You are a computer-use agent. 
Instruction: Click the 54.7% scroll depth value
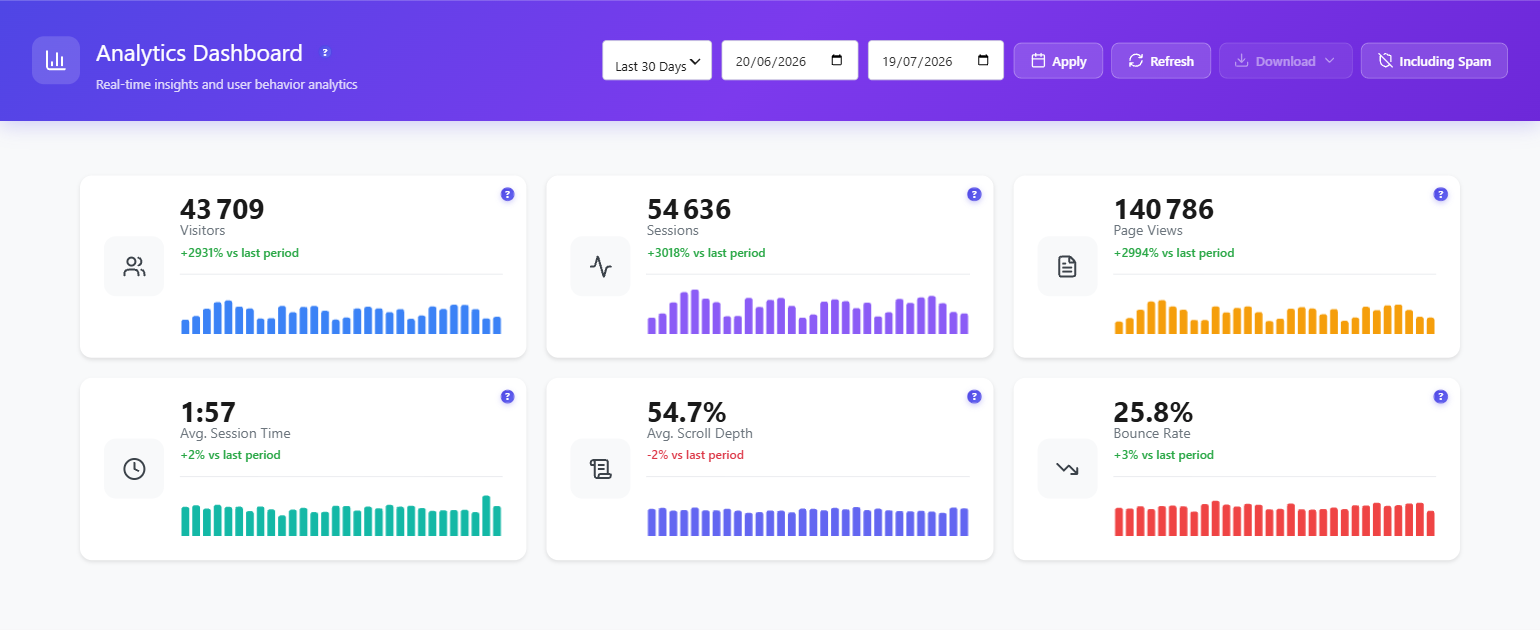(686, 411)
